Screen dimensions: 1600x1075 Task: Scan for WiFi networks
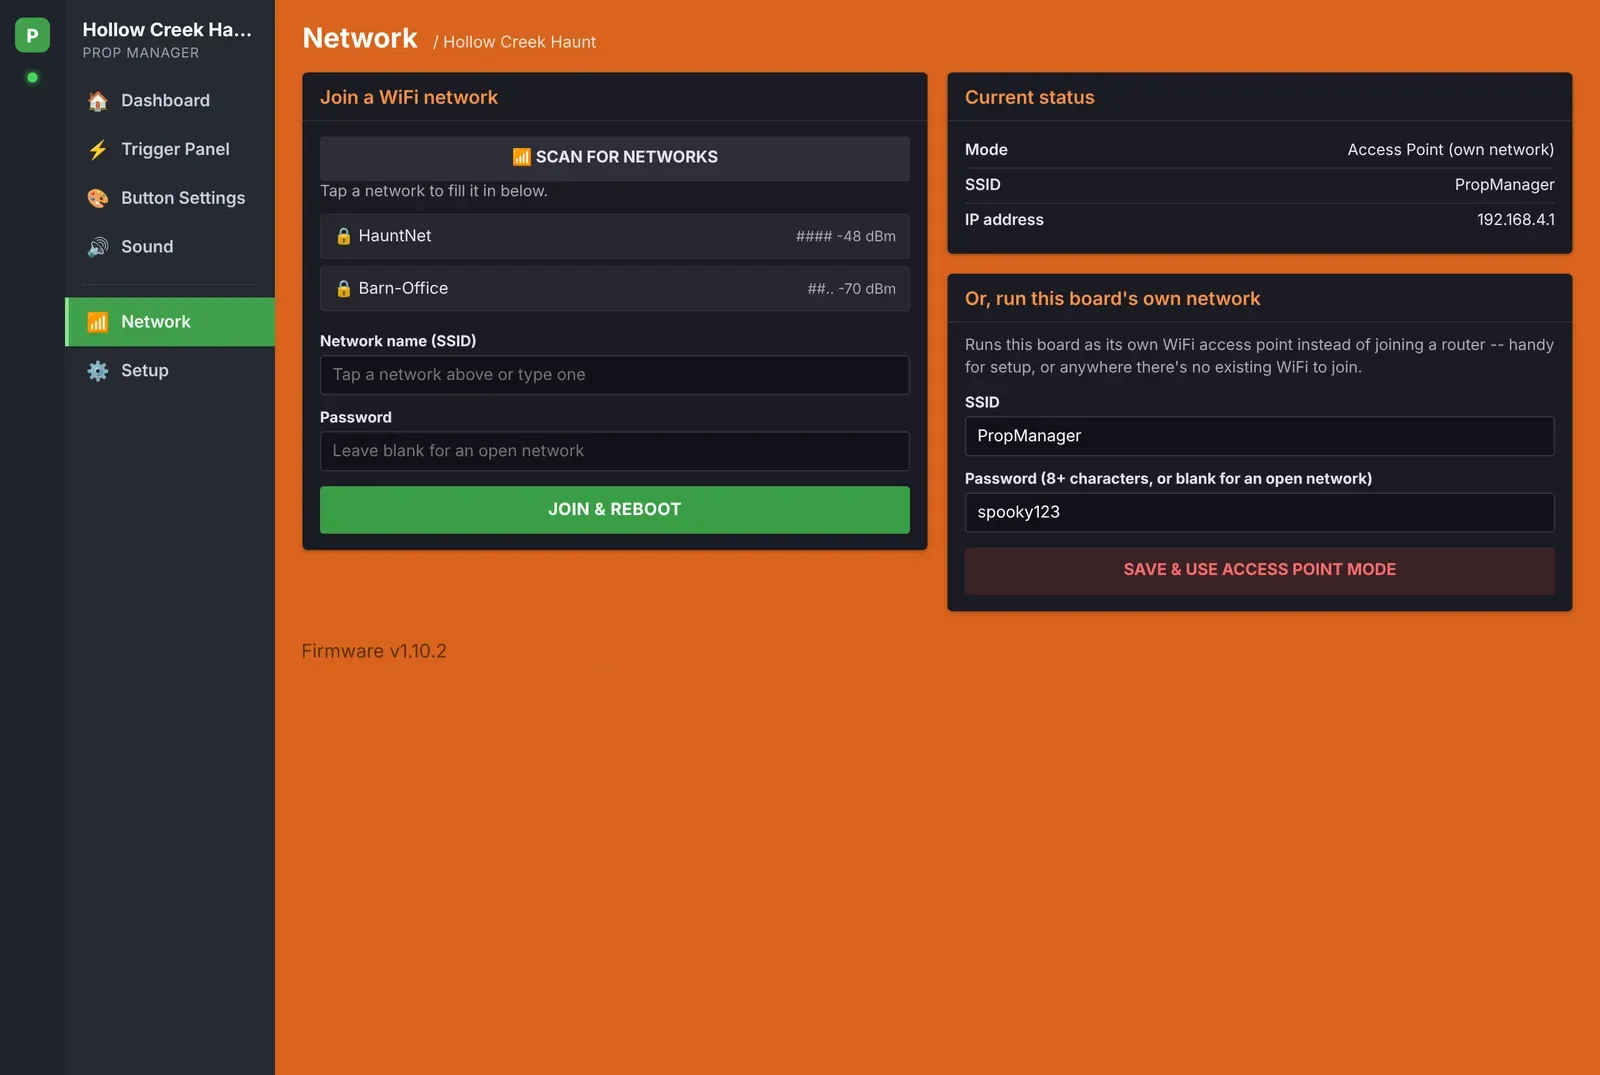point(615,158)
